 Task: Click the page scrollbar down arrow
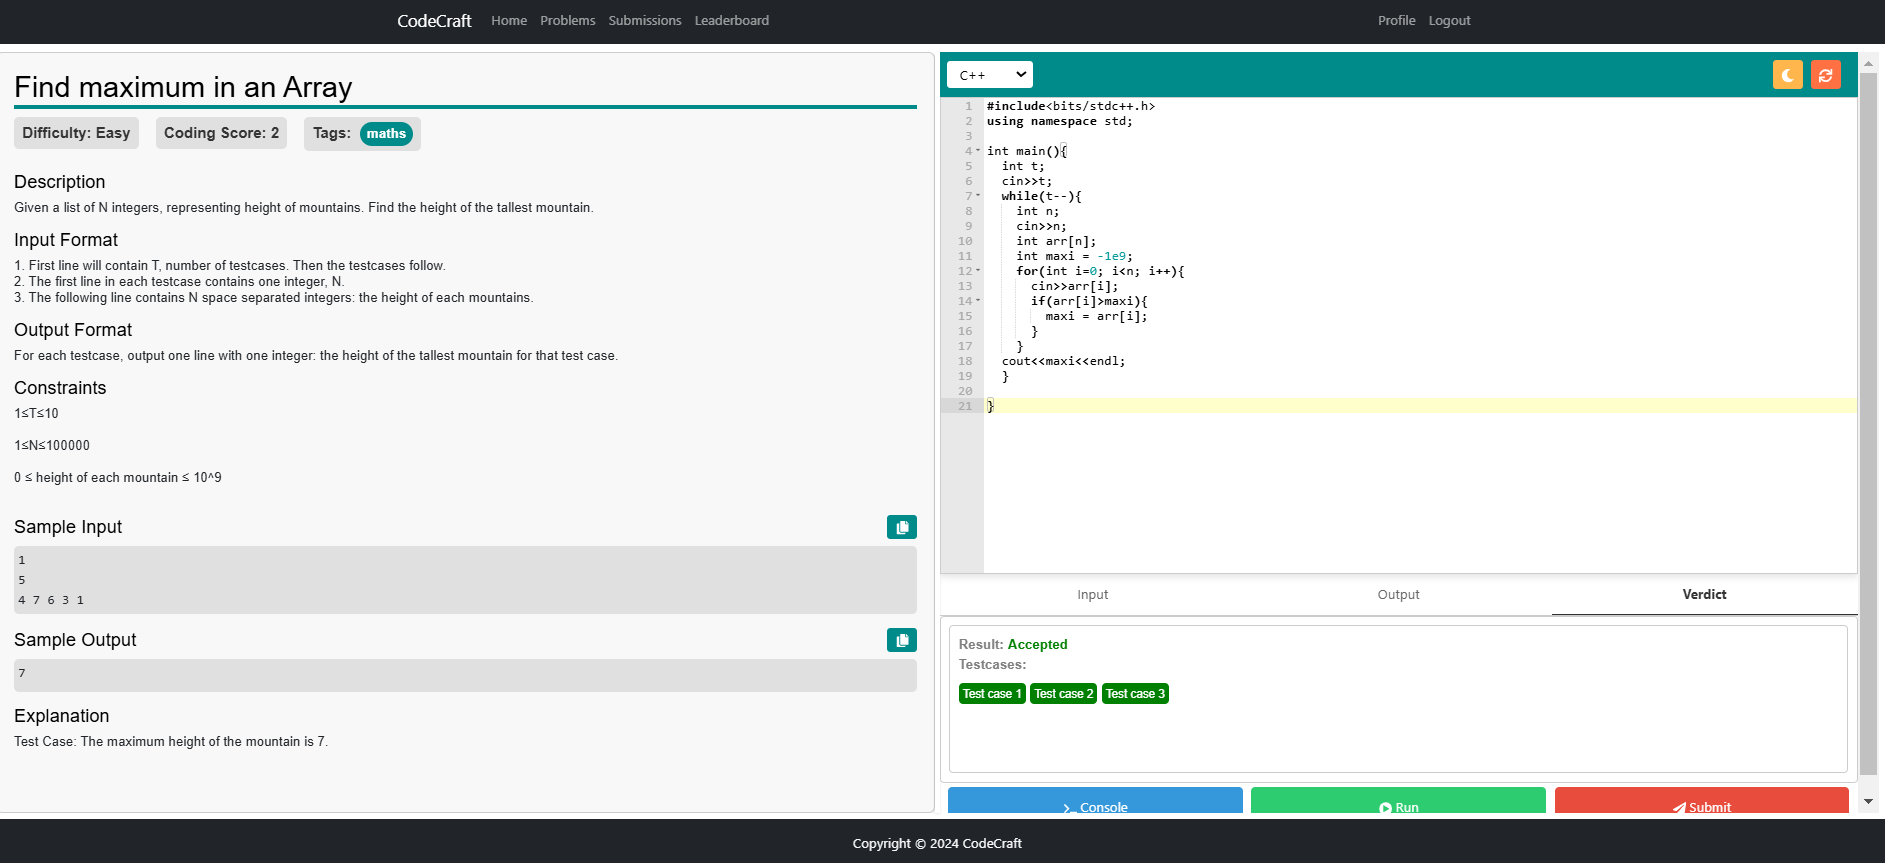pyautogui.click(x=1868, y=801)
